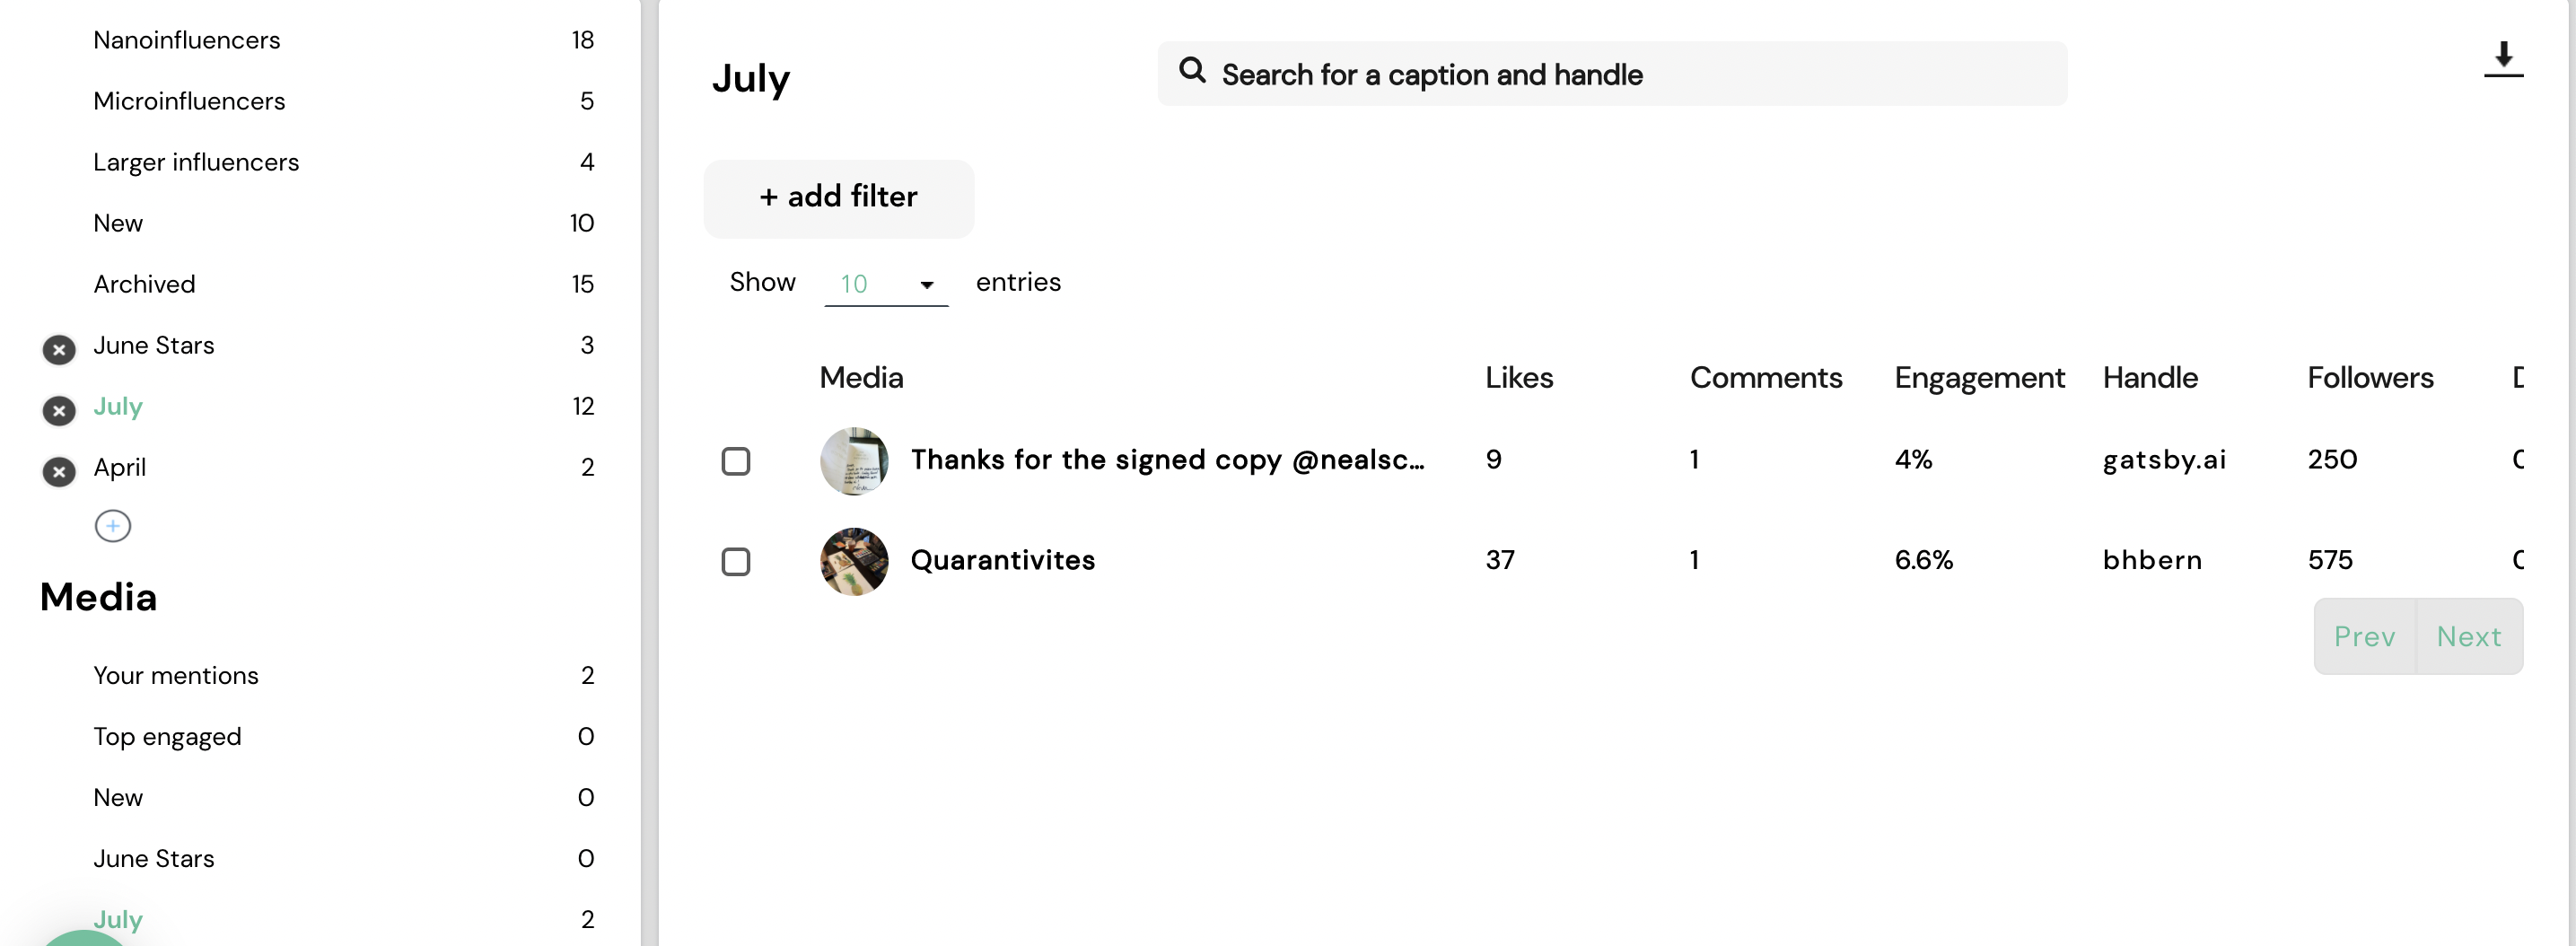Focus the caption and handle search field
Screen dimensions: 2576x946
[1612, 74]
